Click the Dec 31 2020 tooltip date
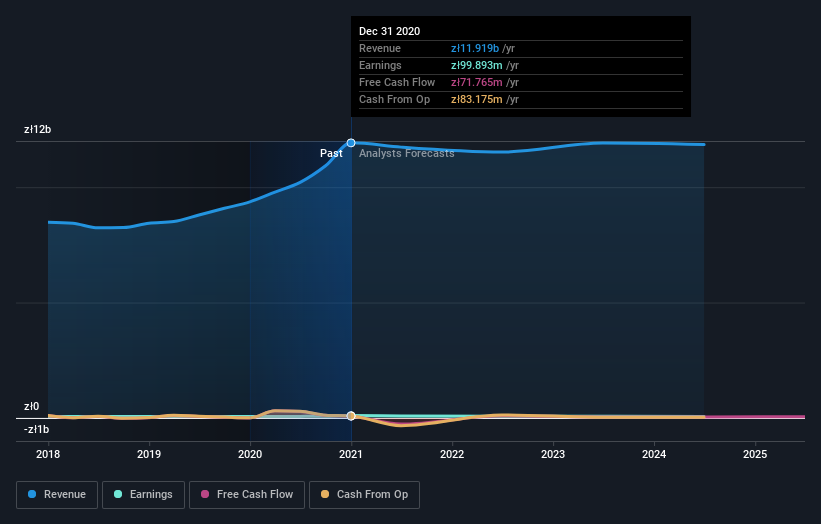Viewport: 821px width, 524px height. click(390, 31)
